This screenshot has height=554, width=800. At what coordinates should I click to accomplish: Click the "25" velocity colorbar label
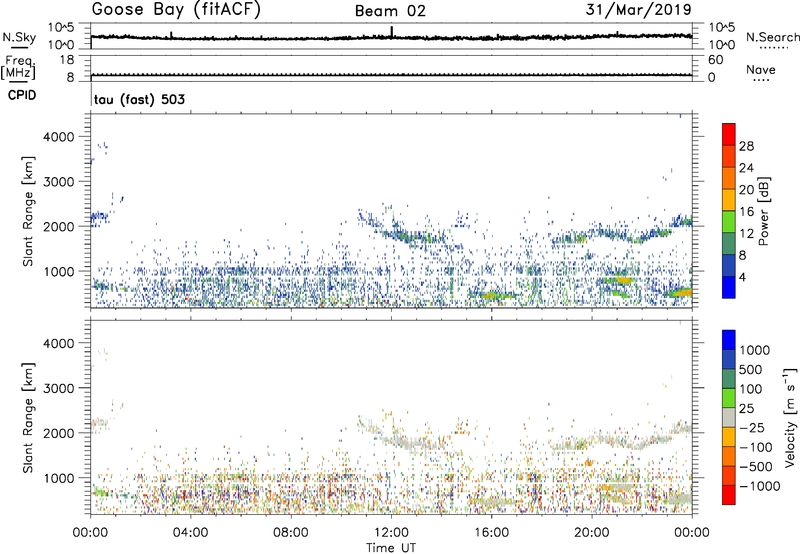[x=746, y=408]
